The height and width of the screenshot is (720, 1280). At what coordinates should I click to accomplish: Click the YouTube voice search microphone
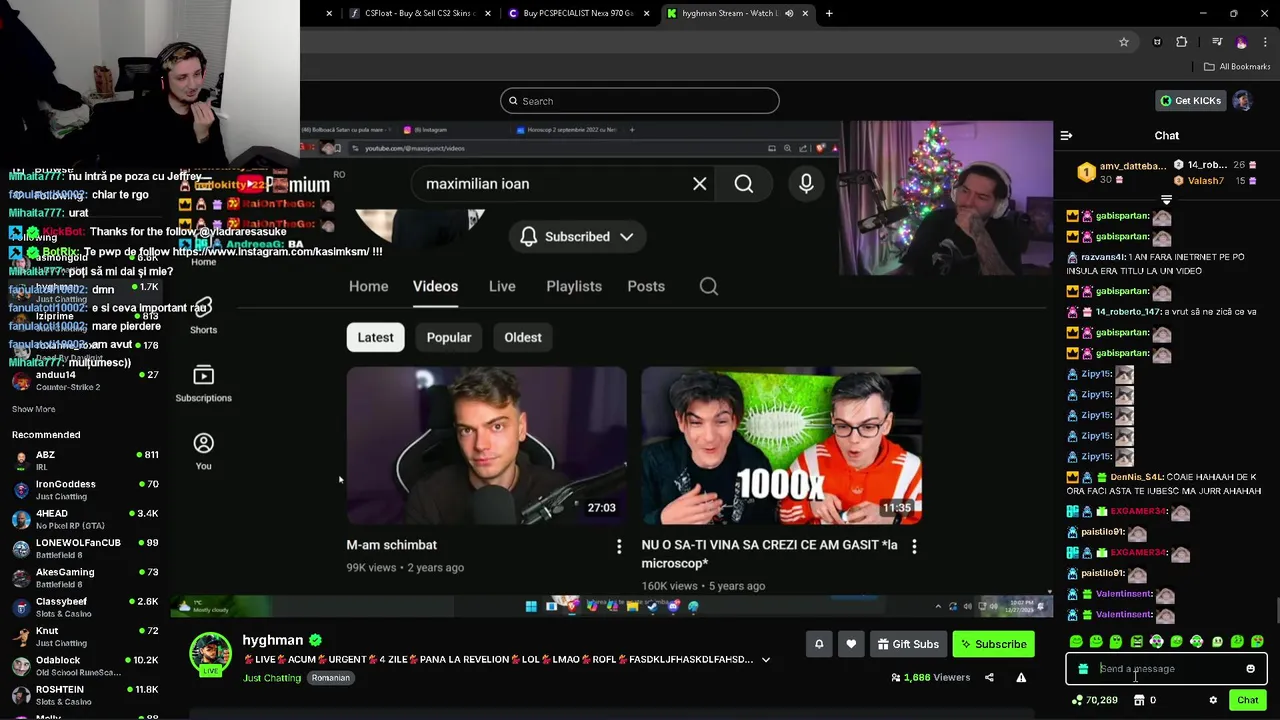pos(806,184)
